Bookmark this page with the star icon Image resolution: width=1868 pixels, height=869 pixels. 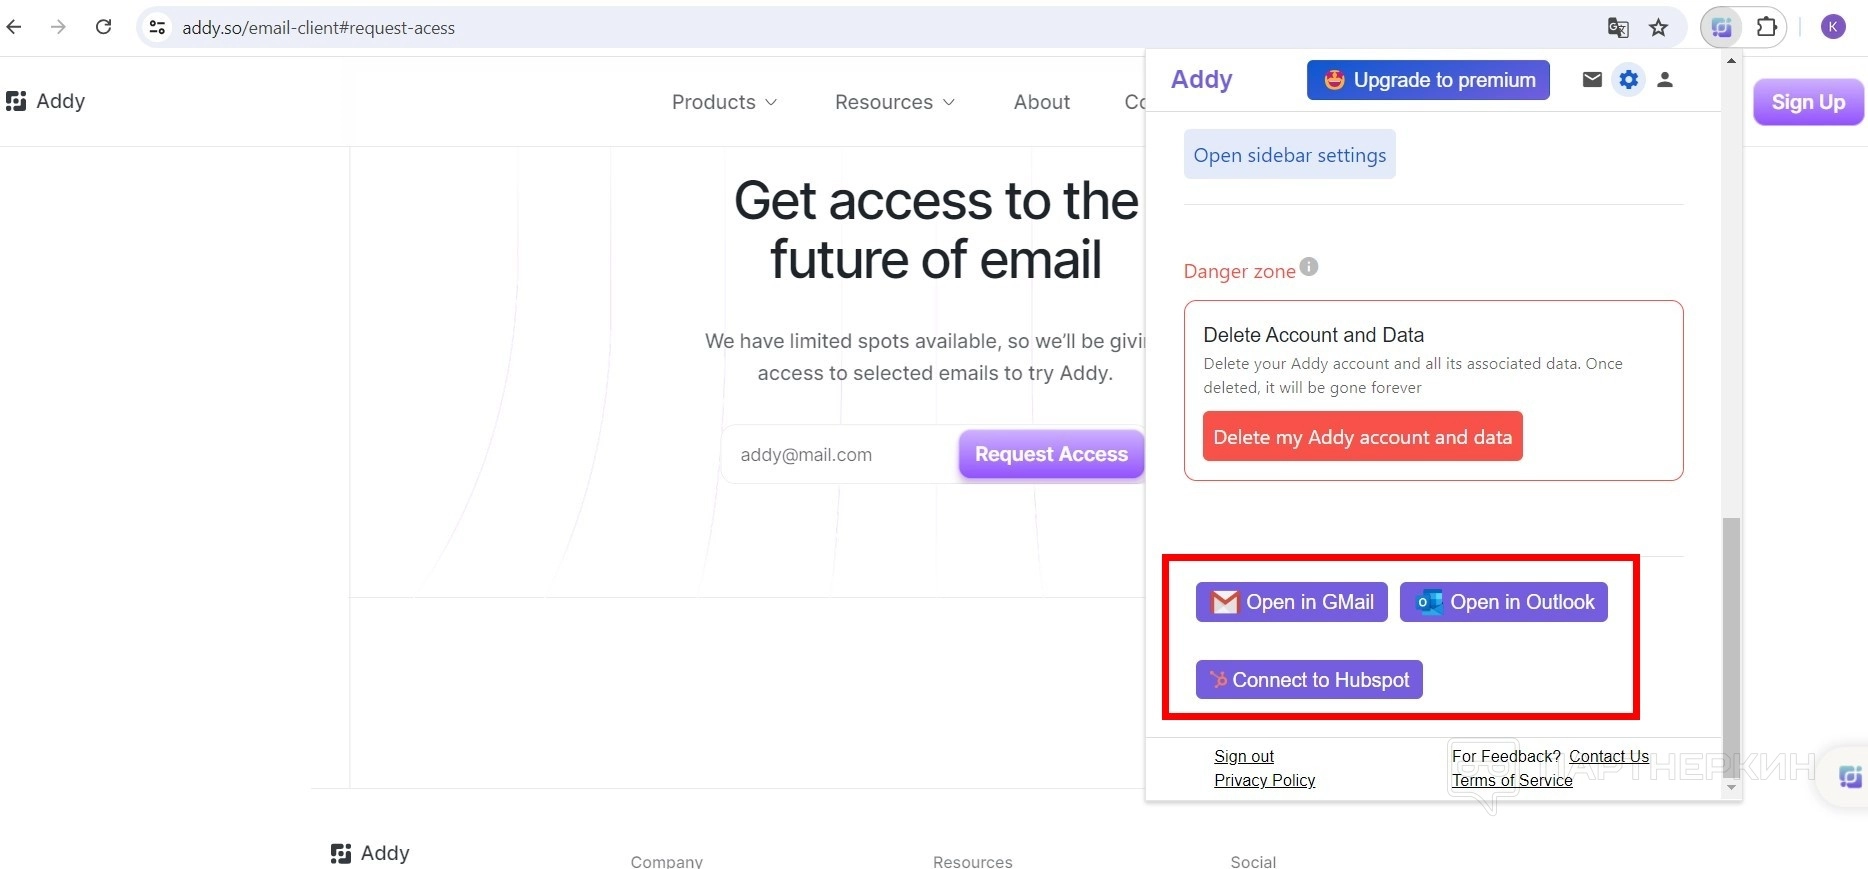pyautogui.click(x=1659, y=28)
